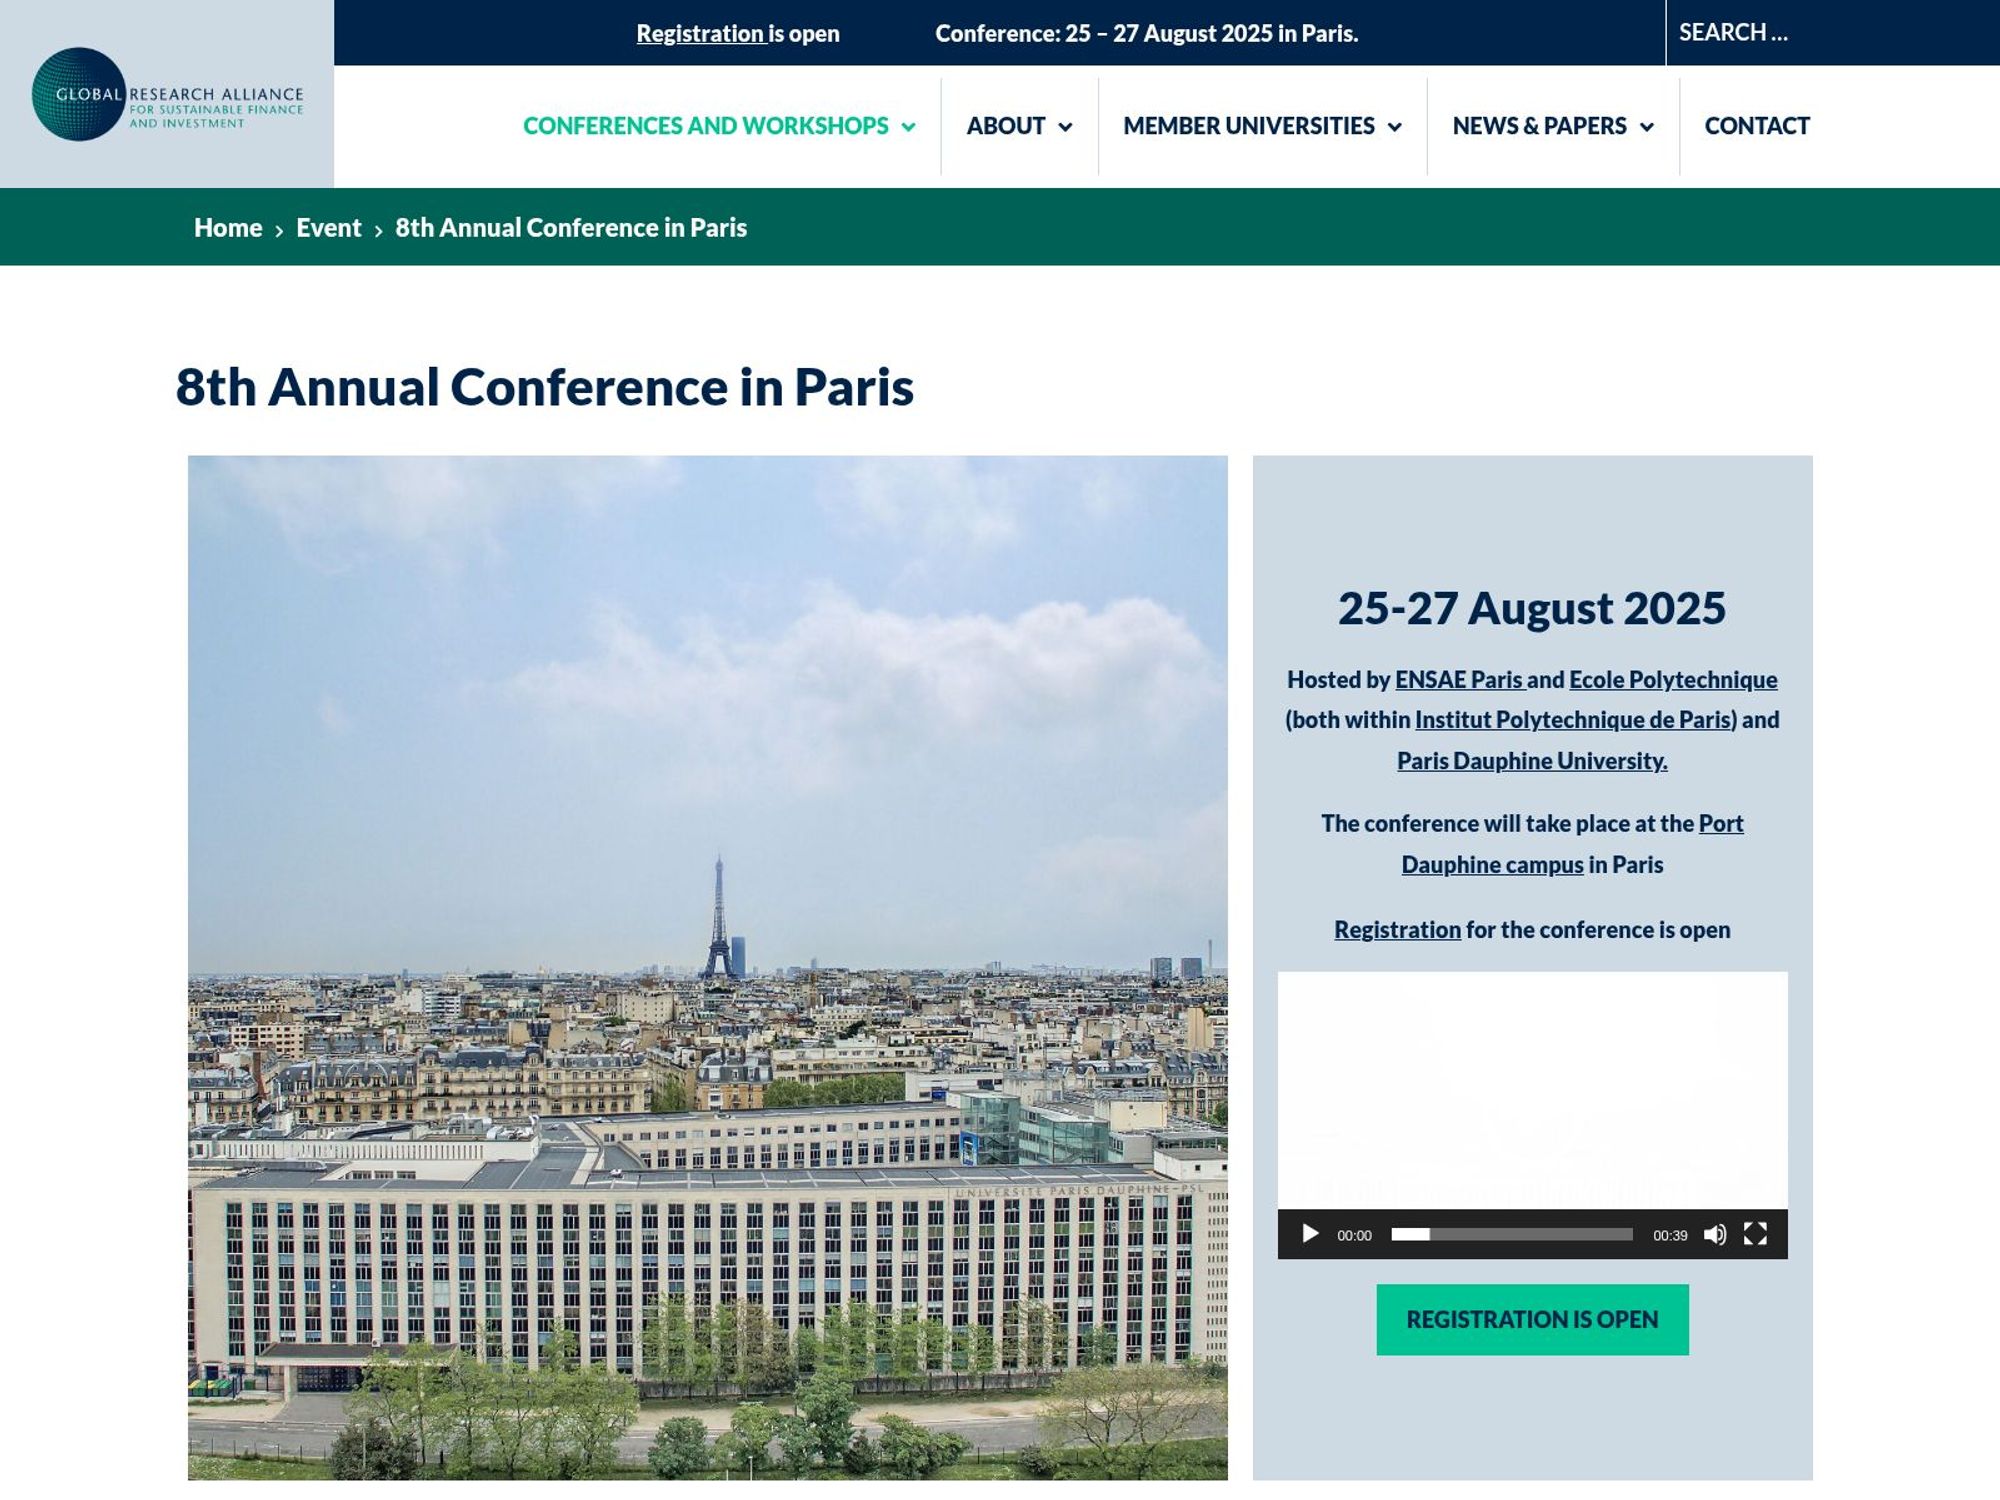Go to Event in breadcrumb
The image size is (2000, 1500).
(x=328, y=228)
